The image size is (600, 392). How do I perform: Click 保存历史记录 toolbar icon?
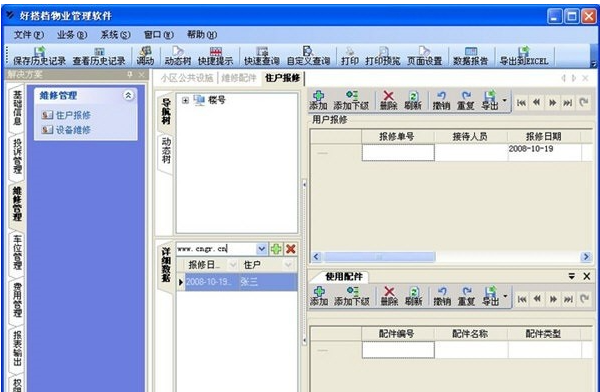click(39, 56)
